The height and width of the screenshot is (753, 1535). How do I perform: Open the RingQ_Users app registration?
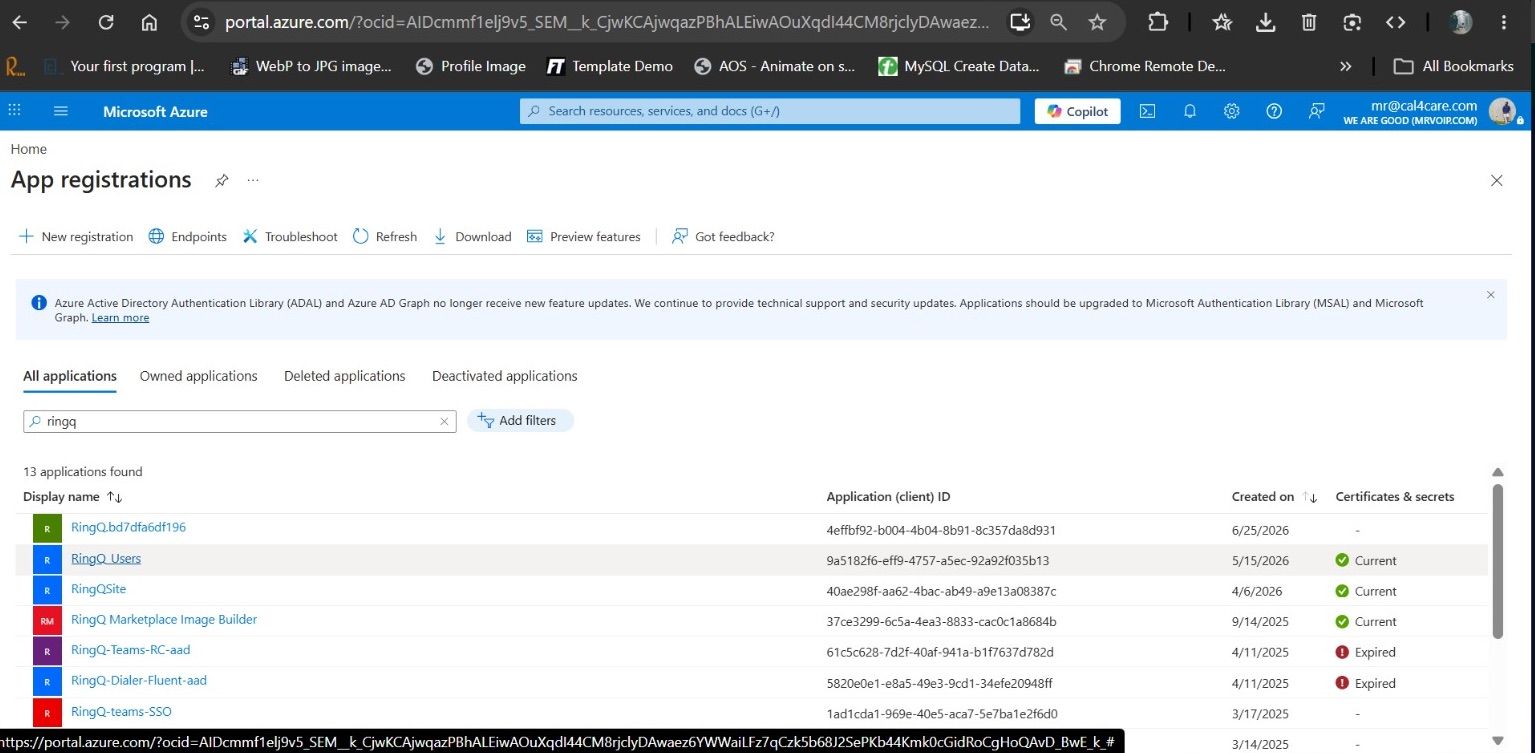click(x=106, y=559)
